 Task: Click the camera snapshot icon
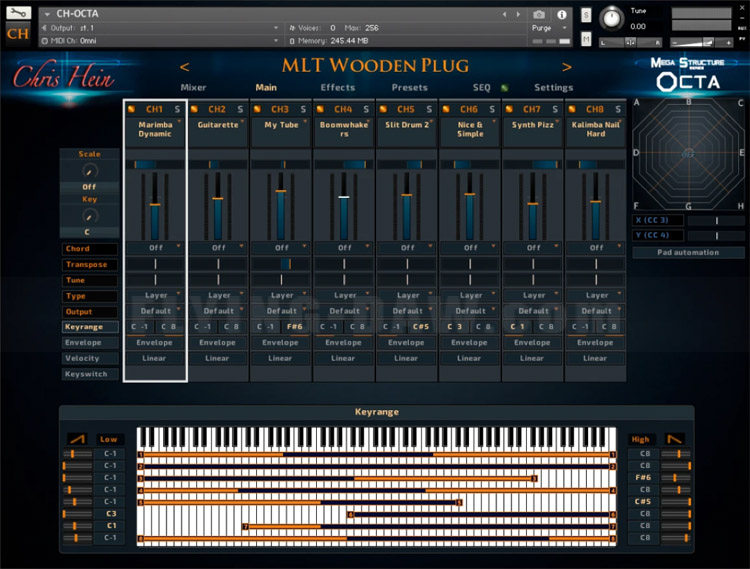click(539, 15)
